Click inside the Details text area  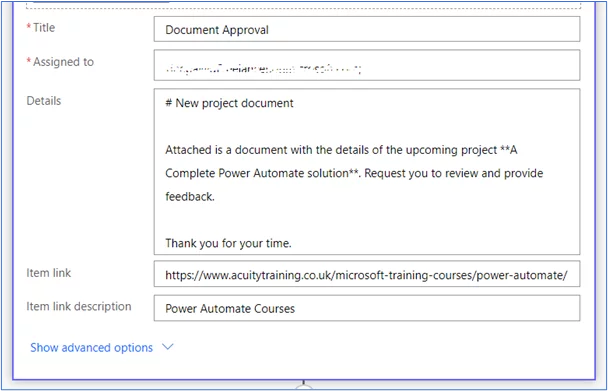[x=367, y=171]
